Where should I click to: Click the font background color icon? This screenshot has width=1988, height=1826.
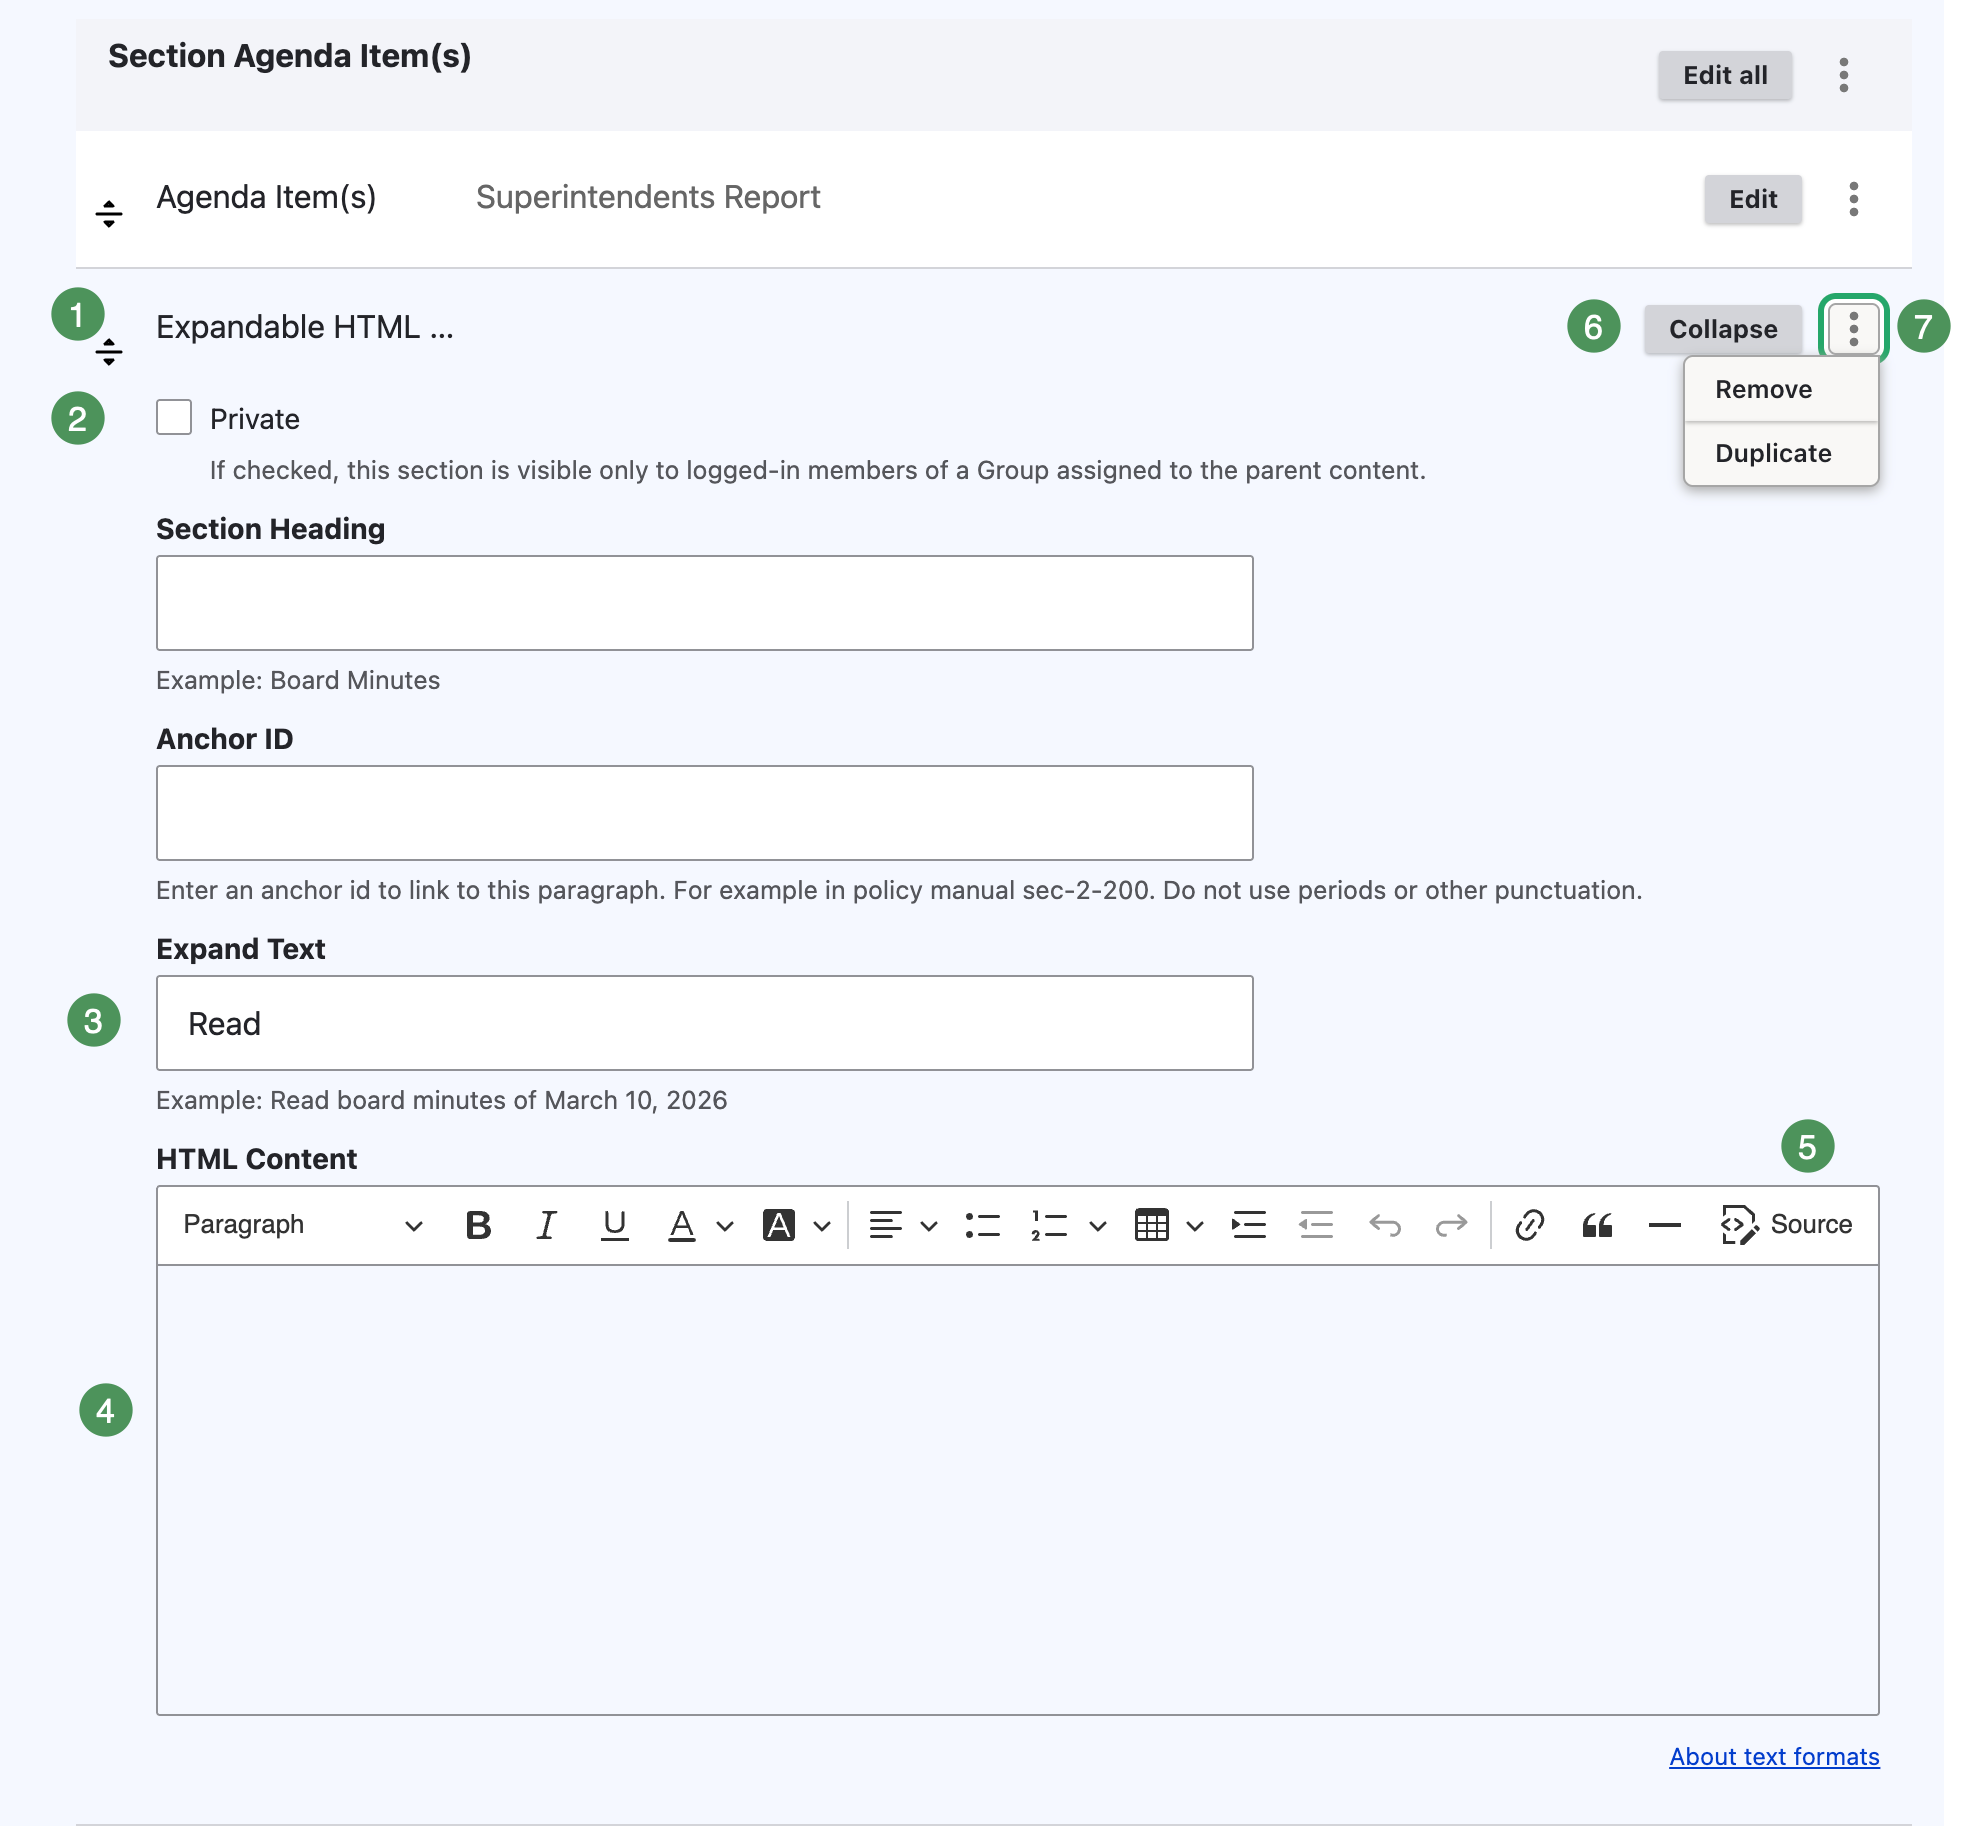(779, 1225)
